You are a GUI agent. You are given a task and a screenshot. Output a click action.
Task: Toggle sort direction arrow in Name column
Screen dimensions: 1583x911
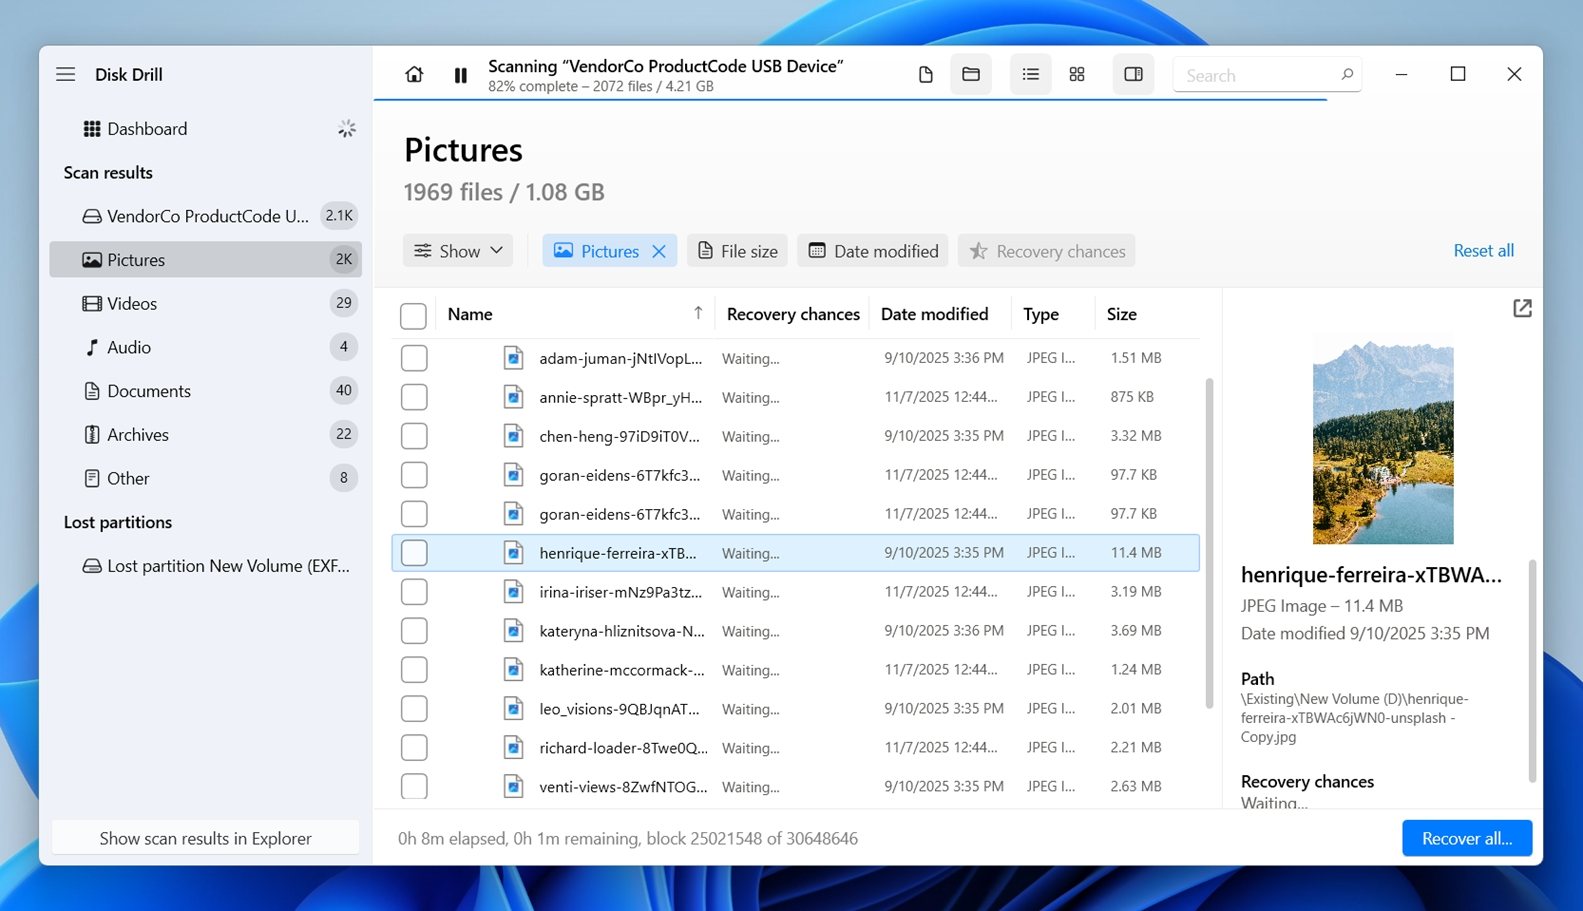698,313
